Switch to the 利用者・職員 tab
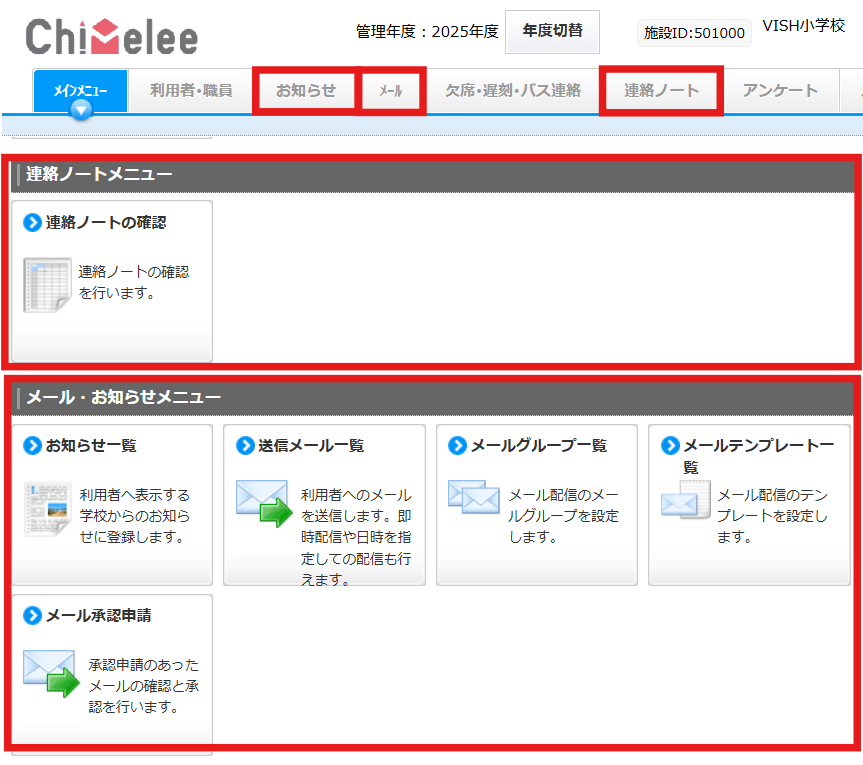 (x=191, y=90)
